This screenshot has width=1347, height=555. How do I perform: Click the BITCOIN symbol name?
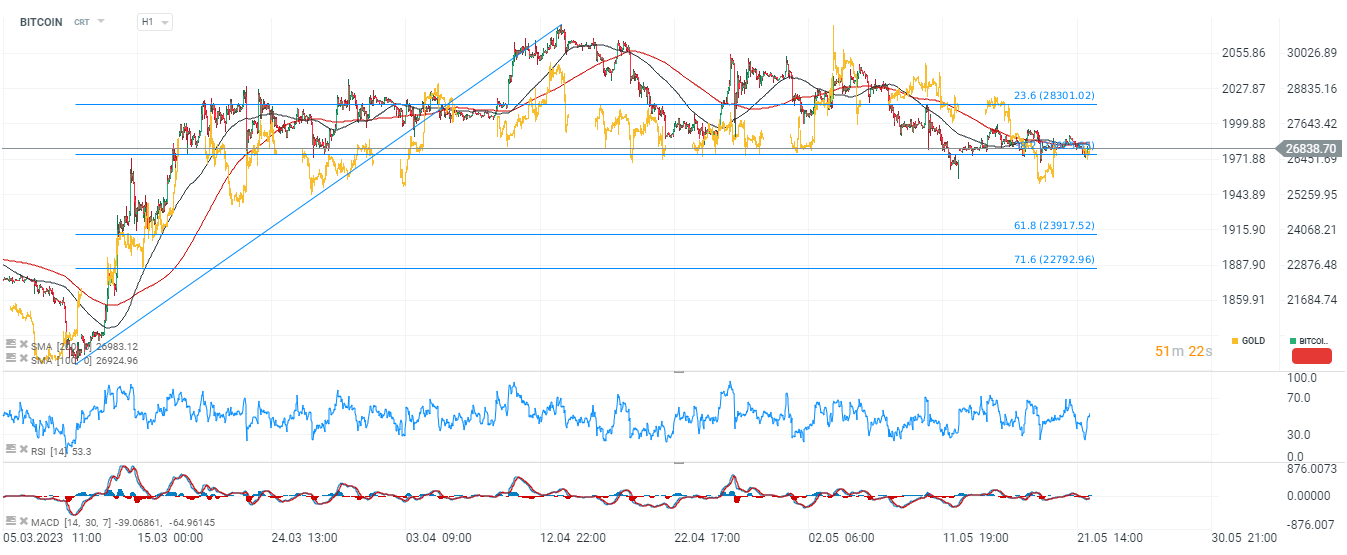click(x=41, y=21)
